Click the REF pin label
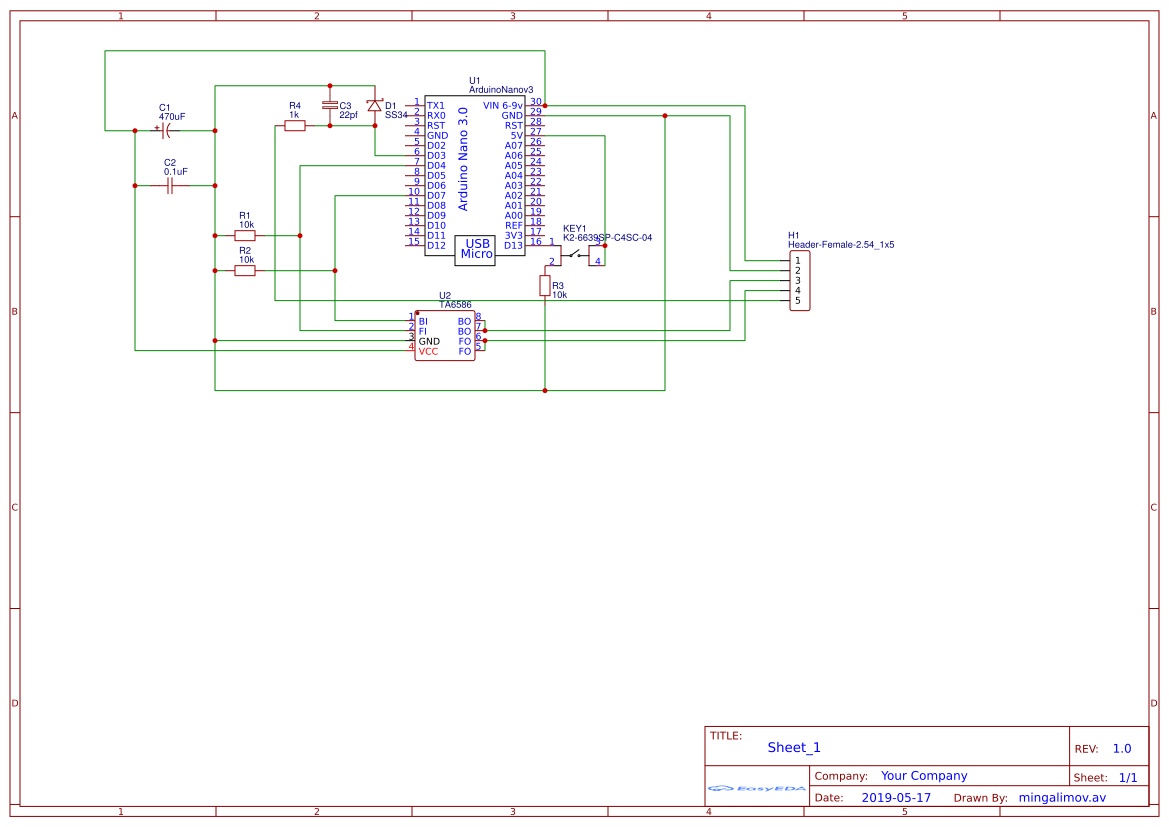 [514, 225]
